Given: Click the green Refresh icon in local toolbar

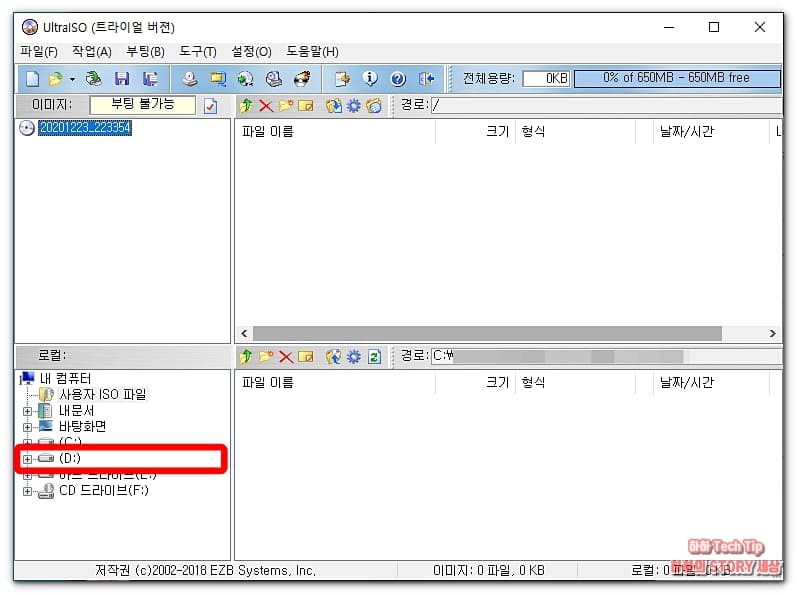Looking at the screenshot, I should [374, 357].
